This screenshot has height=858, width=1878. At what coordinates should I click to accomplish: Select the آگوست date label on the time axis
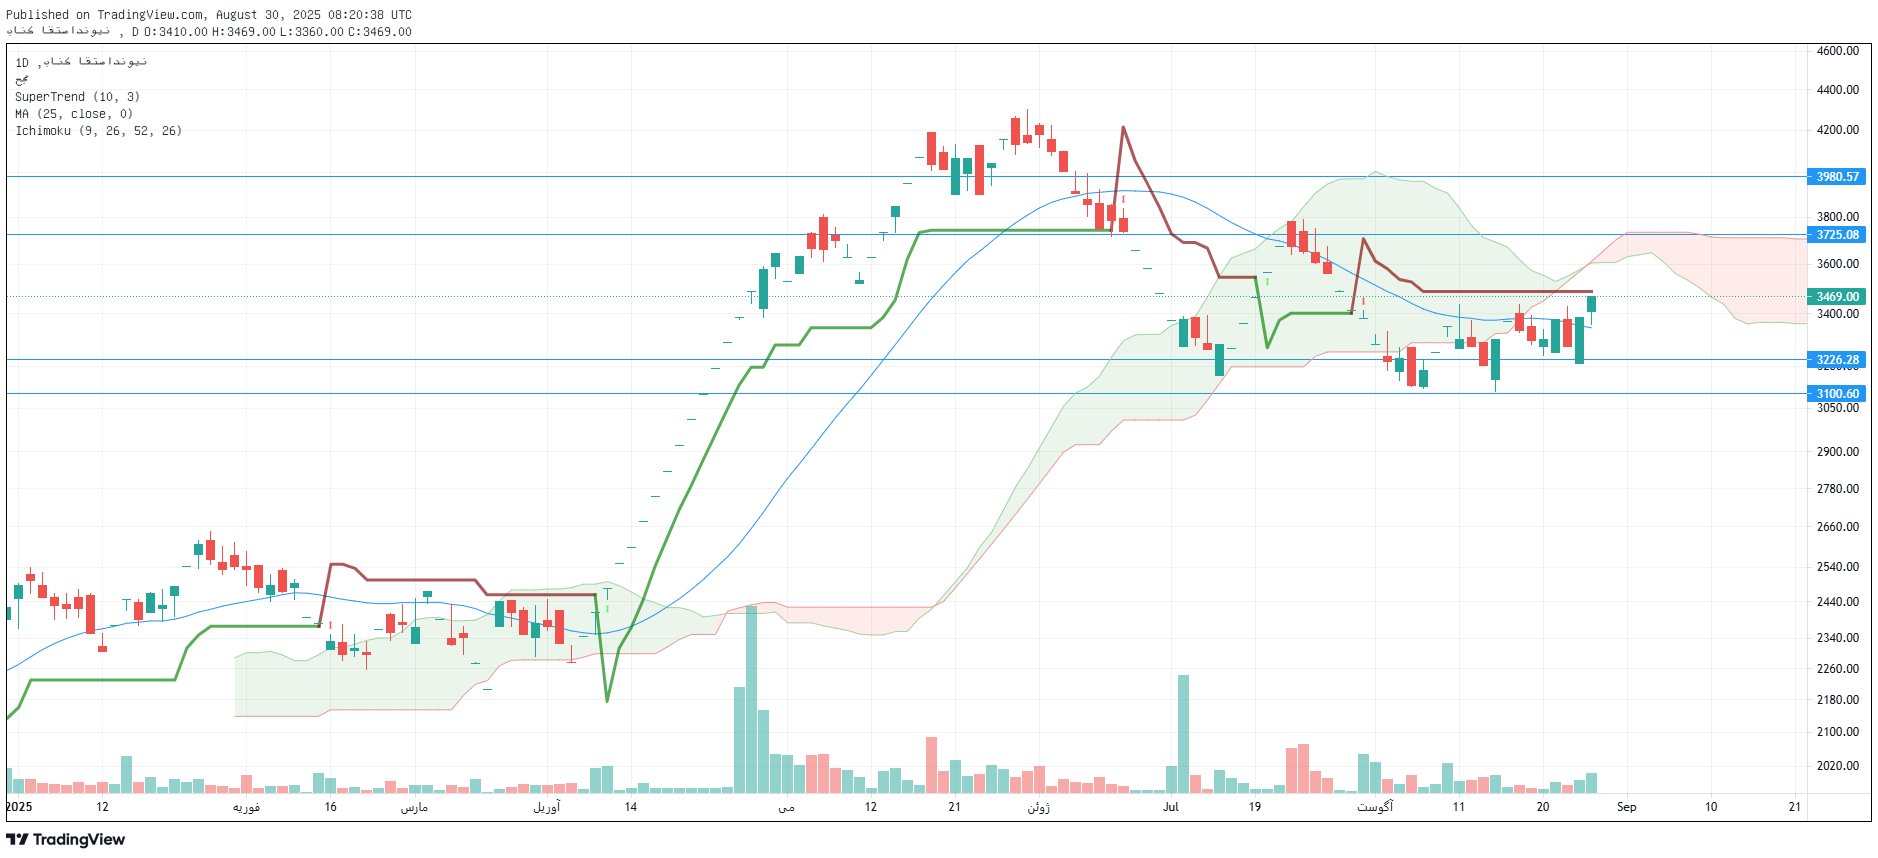click(1375, 807)
